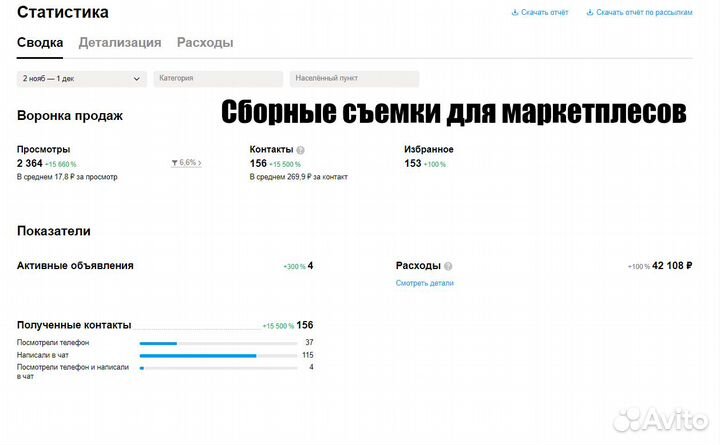
Task: Click help icon next to Контакты
Action: (x=300, y=150)
